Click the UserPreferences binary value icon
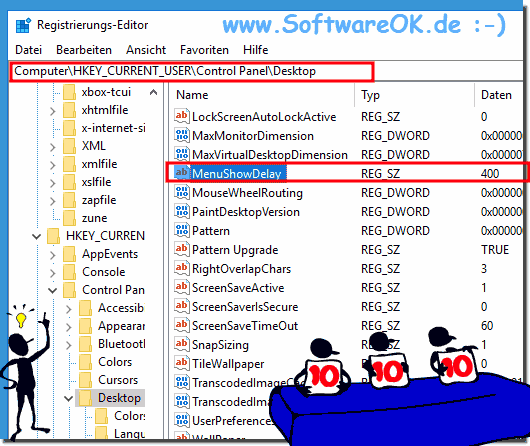Screen dimensions: 530x446 pyautogui.click(x=182, y=420)
